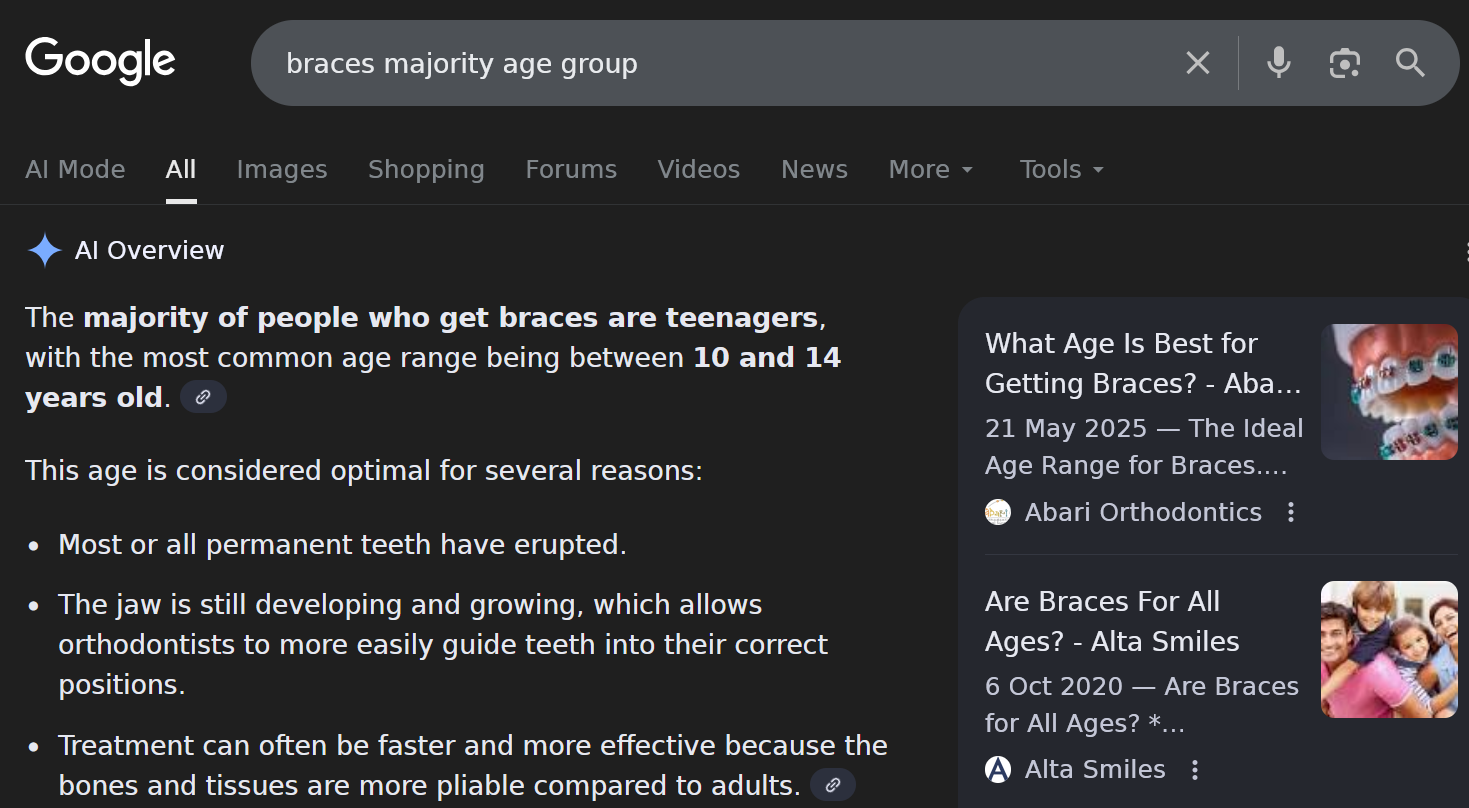Click the 'Alta Smiles' source name
This screenshot has height=808, width=1469.
pos(1095,769)
